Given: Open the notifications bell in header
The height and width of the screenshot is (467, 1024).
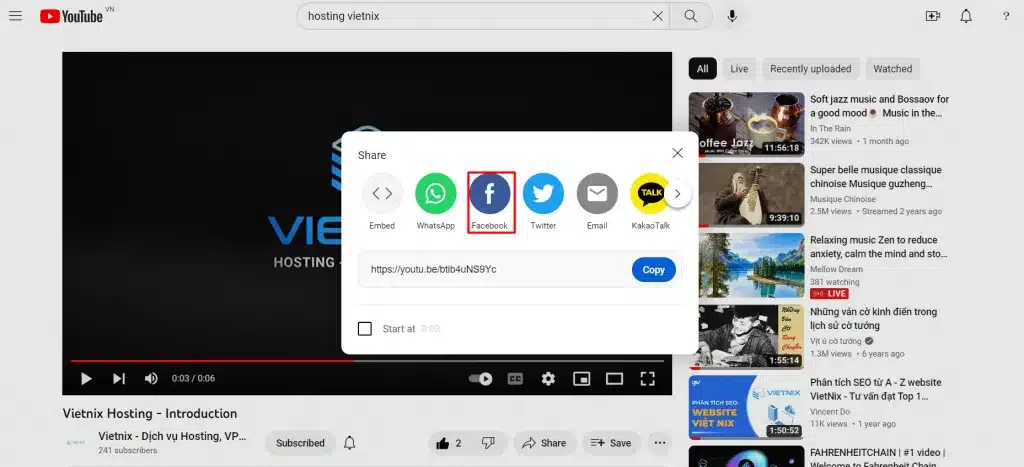Looking at the screenshot, I should 966,16.
